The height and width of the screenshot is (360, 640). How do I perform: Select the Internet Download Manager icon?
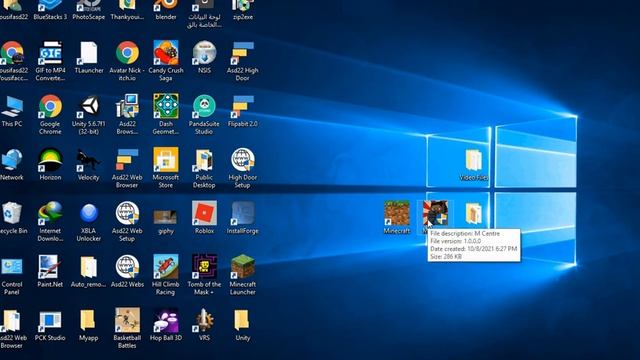pyautogui.click(x=50, y=221)
